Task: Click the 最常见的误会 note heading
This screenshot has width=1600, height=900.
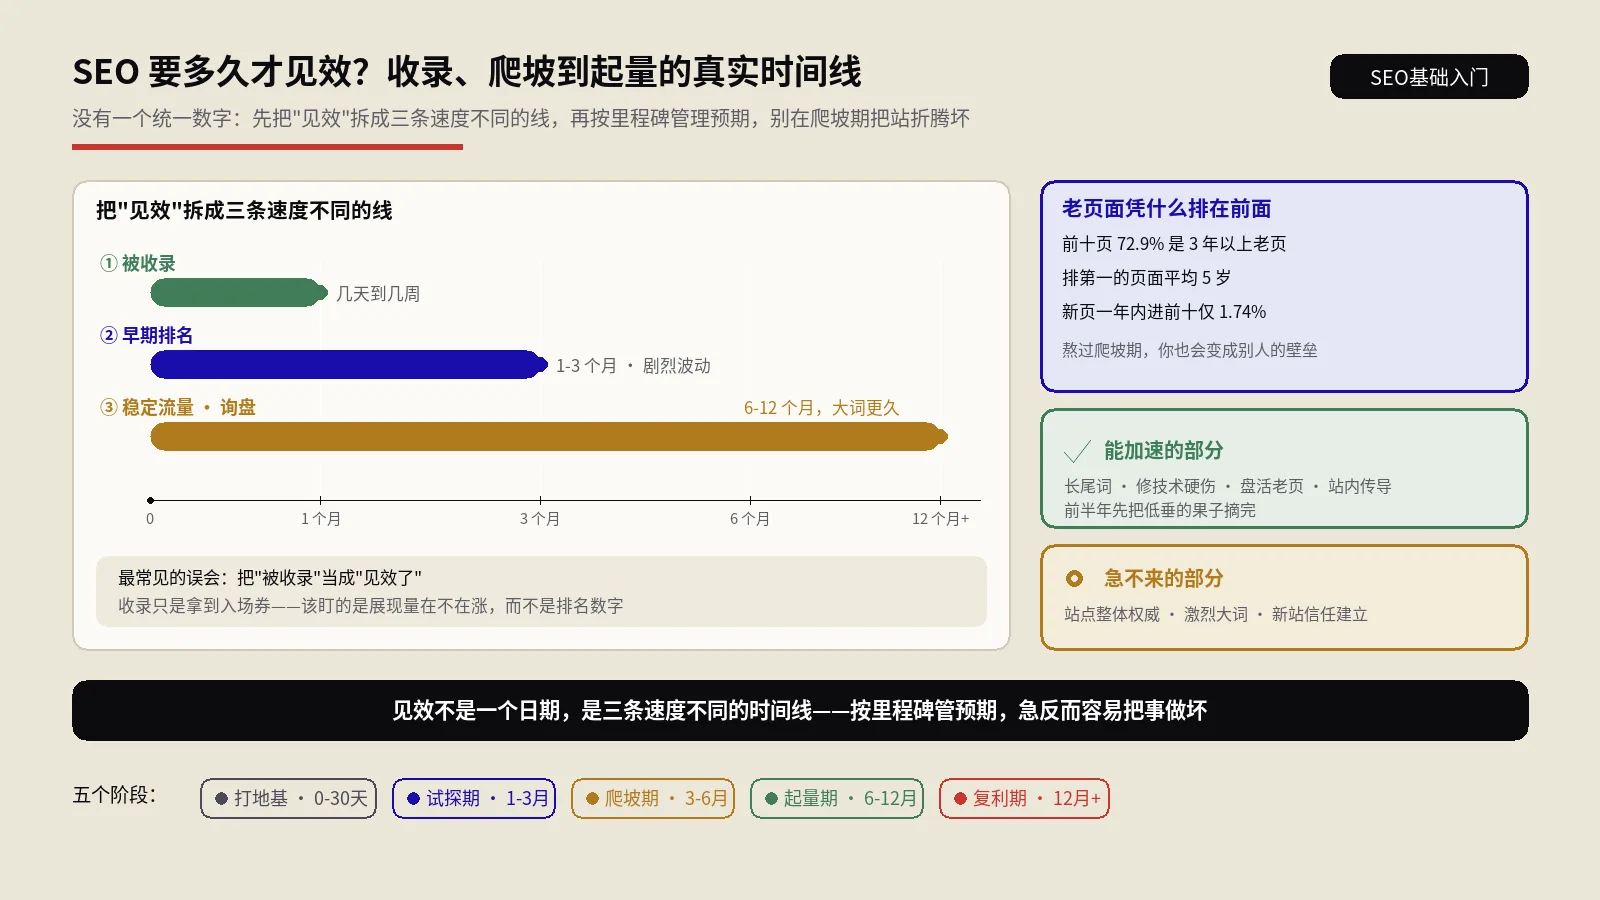Action: coord(270,577)
